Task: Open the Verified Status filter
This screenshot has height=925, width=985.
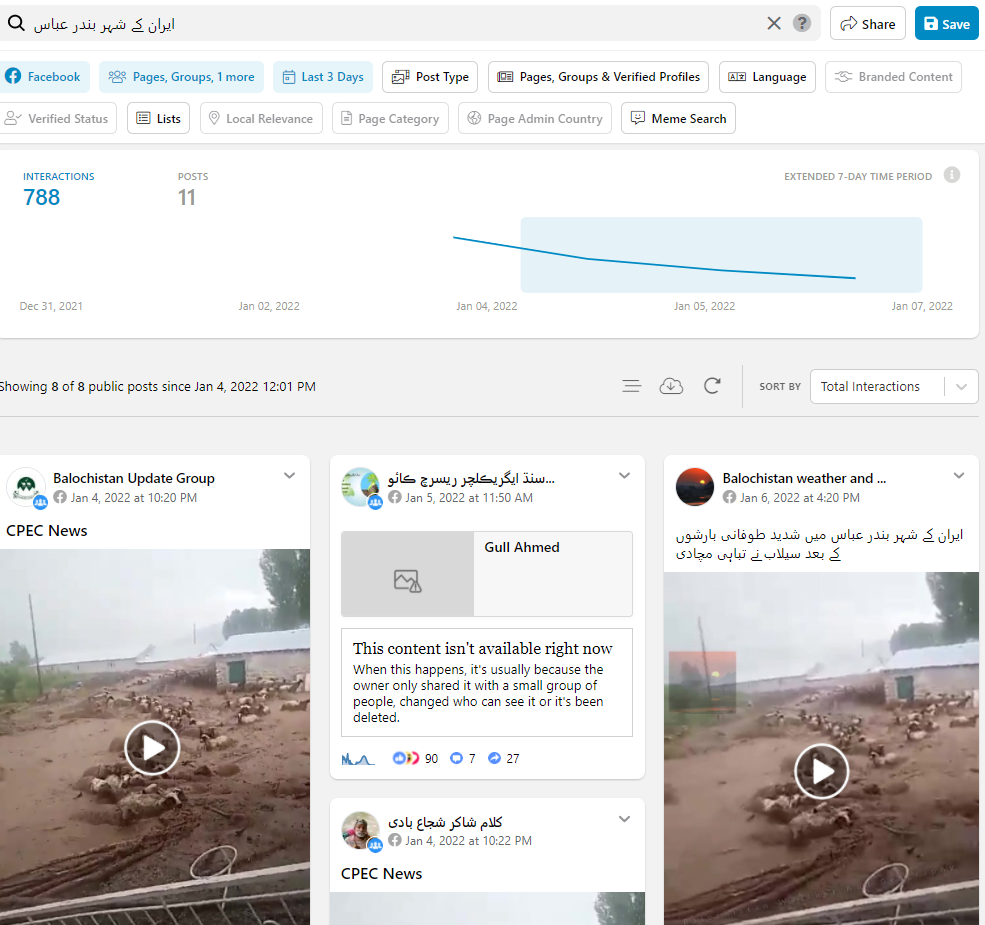Action: (x=57, y=118)
